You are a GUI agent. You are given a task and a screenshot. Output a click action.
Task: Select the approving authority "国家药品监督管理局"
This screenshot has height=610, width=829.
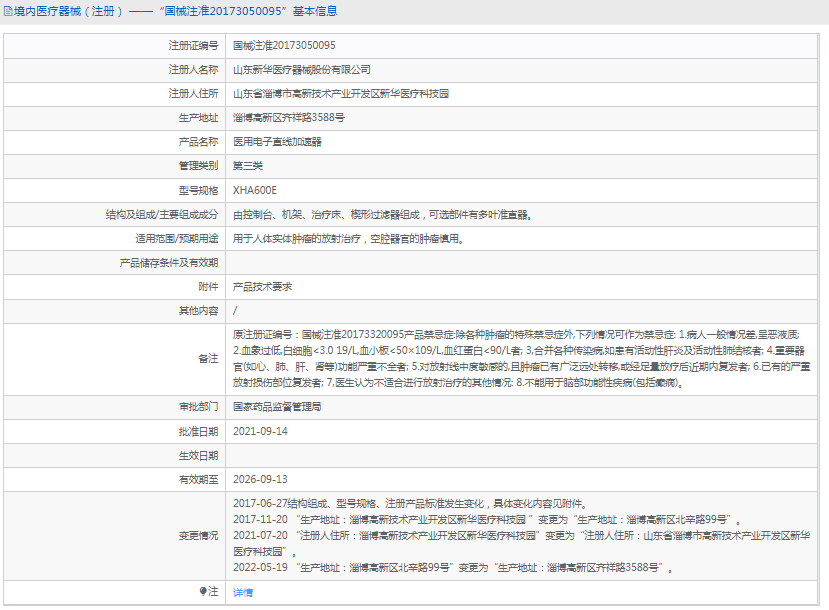(277, 406)
